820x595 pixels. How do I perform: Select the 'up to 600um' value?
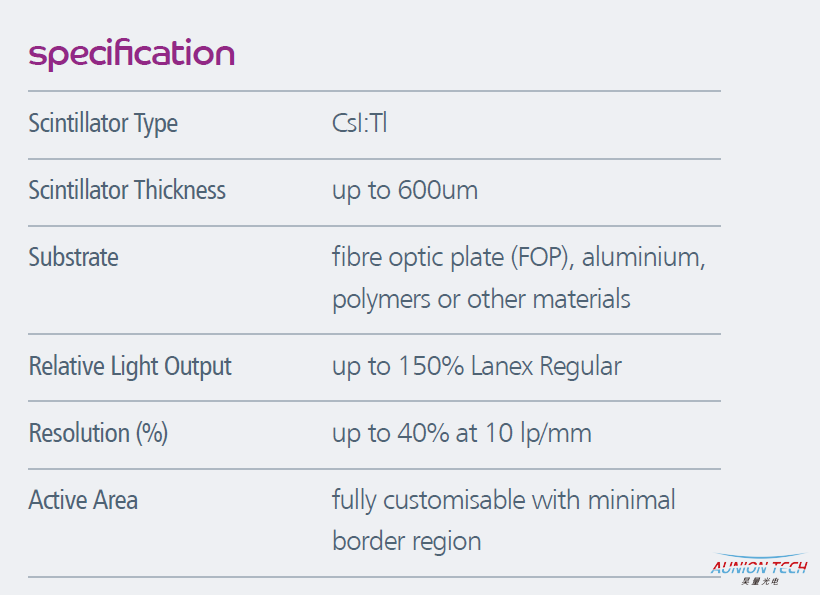405,191
